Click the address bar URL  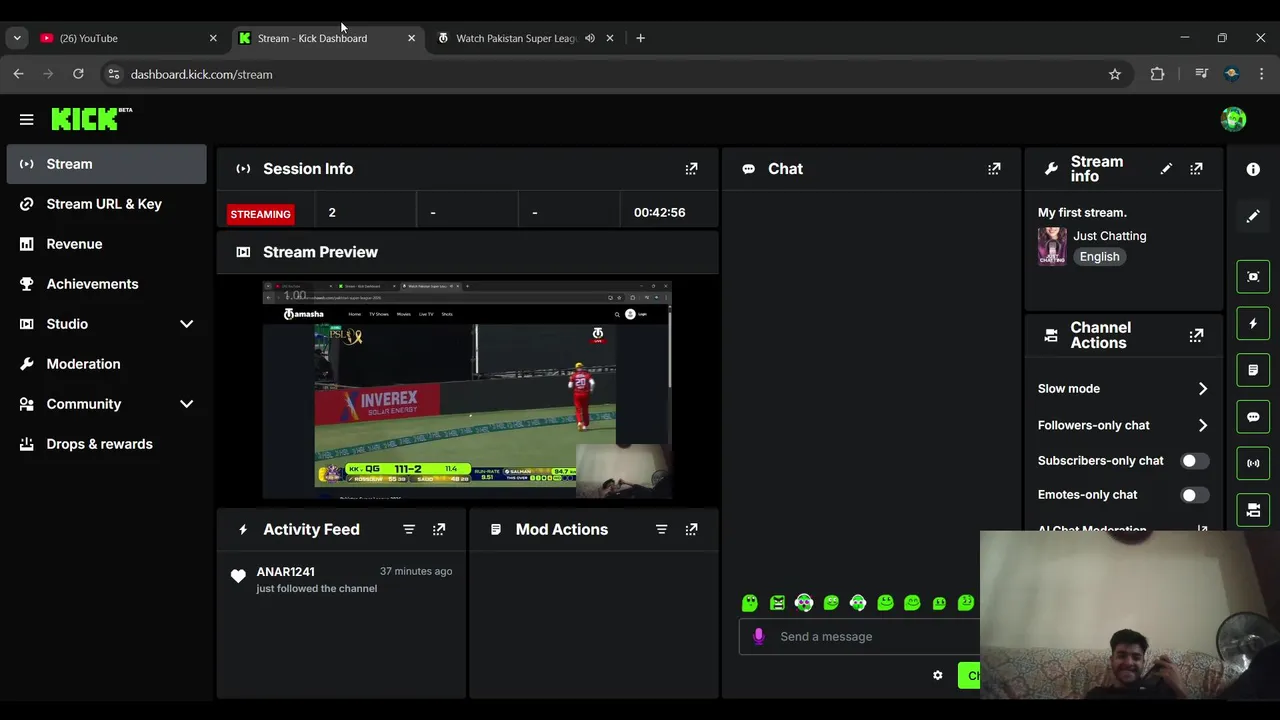[x=201, y=74]
